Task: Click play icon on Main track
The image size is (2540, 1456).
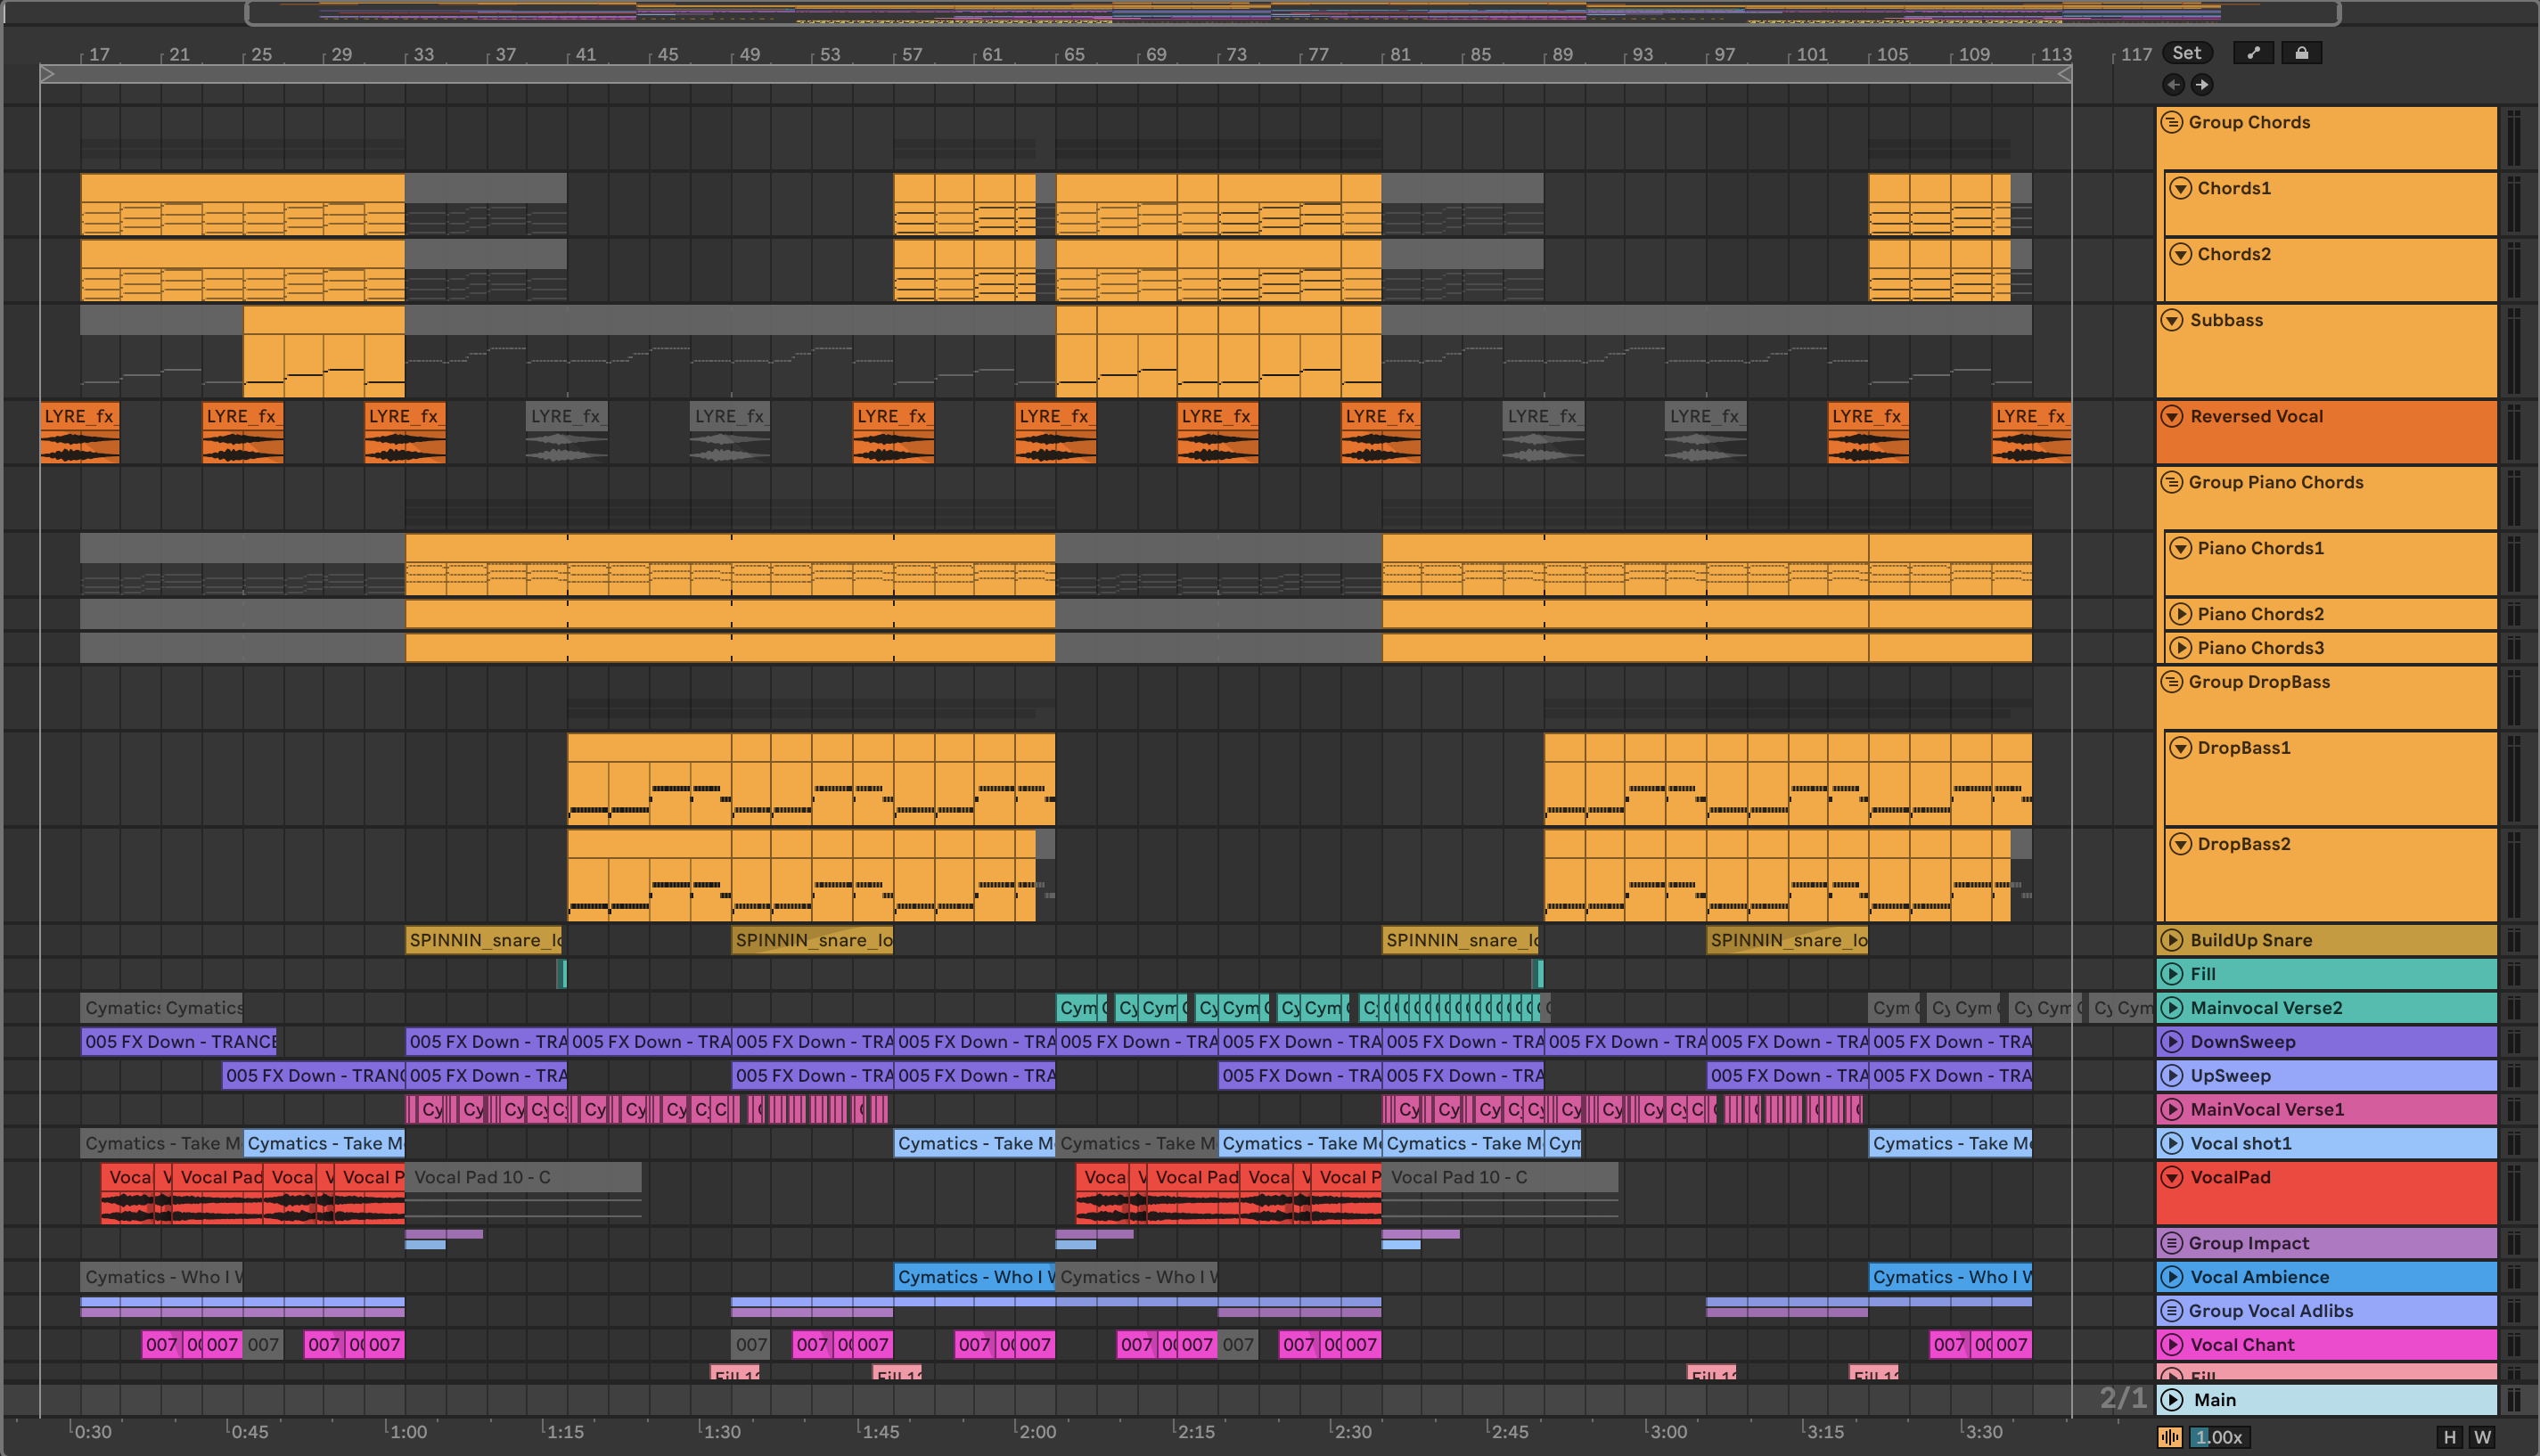Action: pyautogui.click(x=2172, y=1400)
